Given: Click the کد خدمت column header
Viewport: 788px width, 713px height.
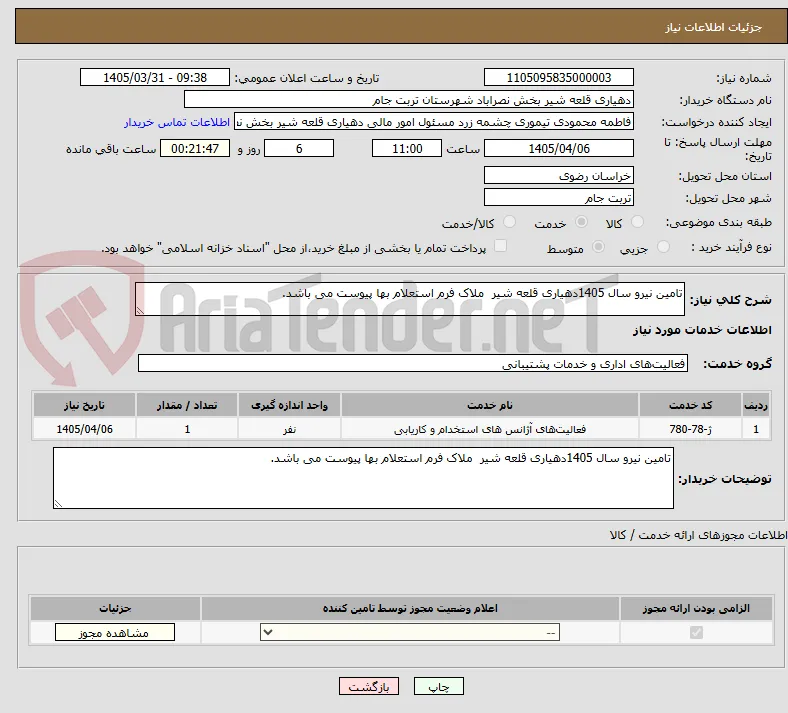Looking at the screenshot, I should (x=691, y=405).
